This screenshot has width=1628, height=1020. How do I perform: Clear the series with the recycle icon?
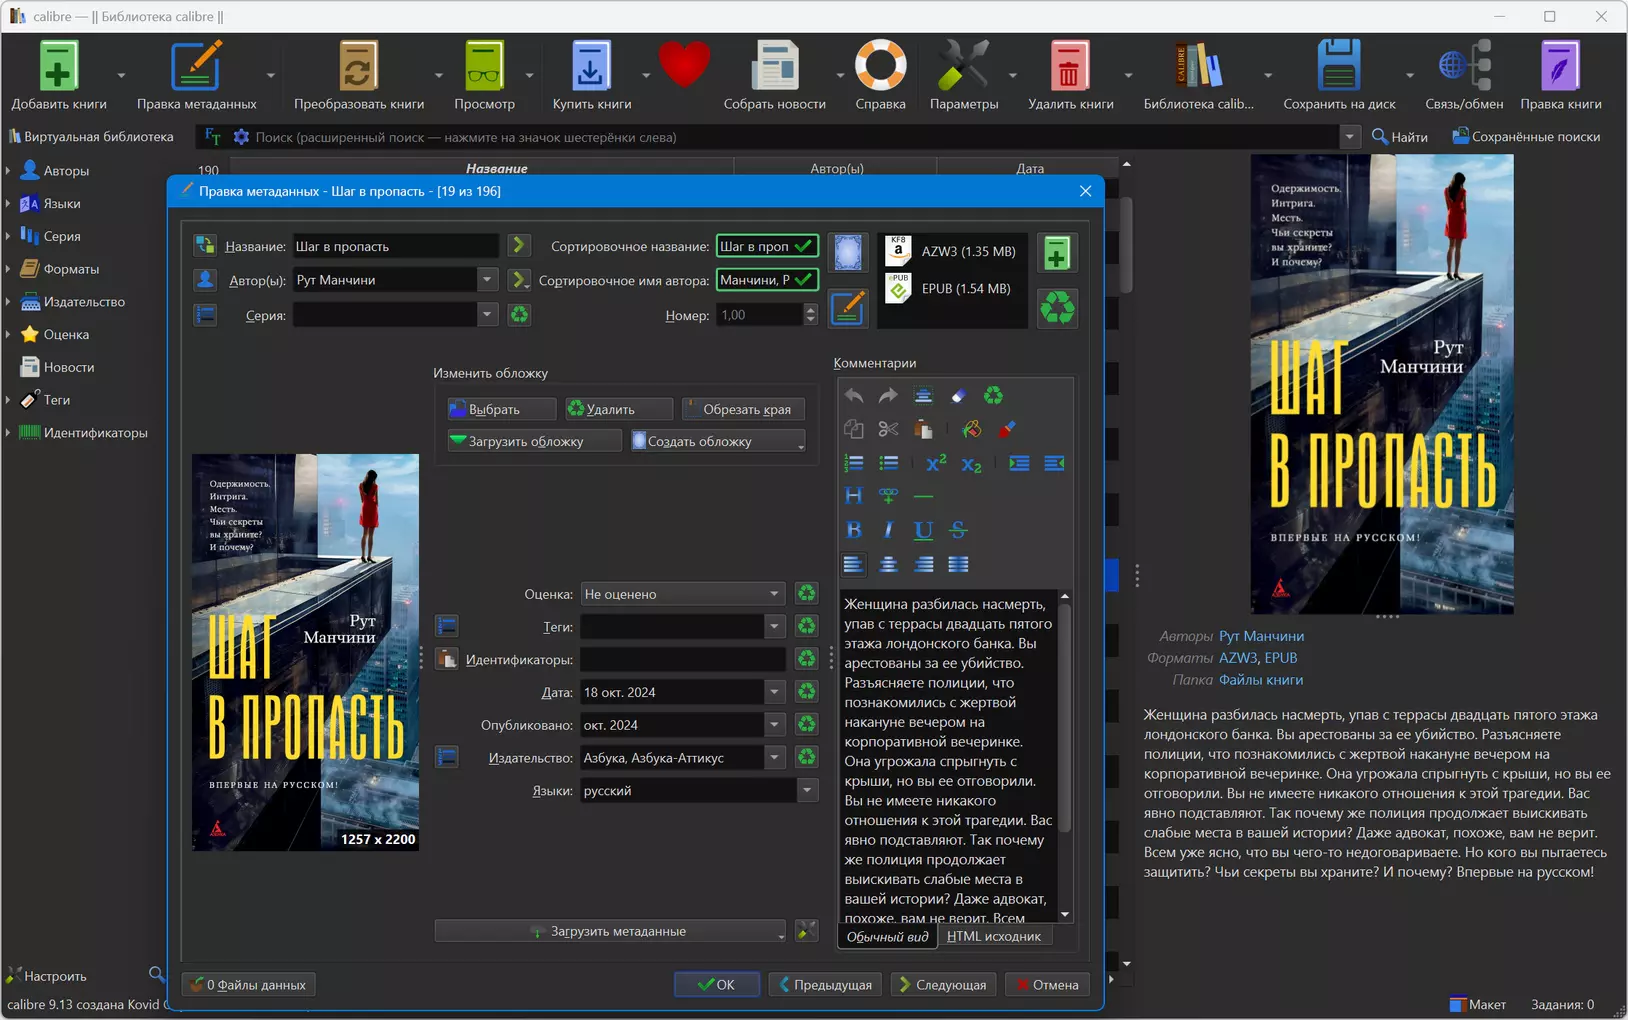[519, 315]
